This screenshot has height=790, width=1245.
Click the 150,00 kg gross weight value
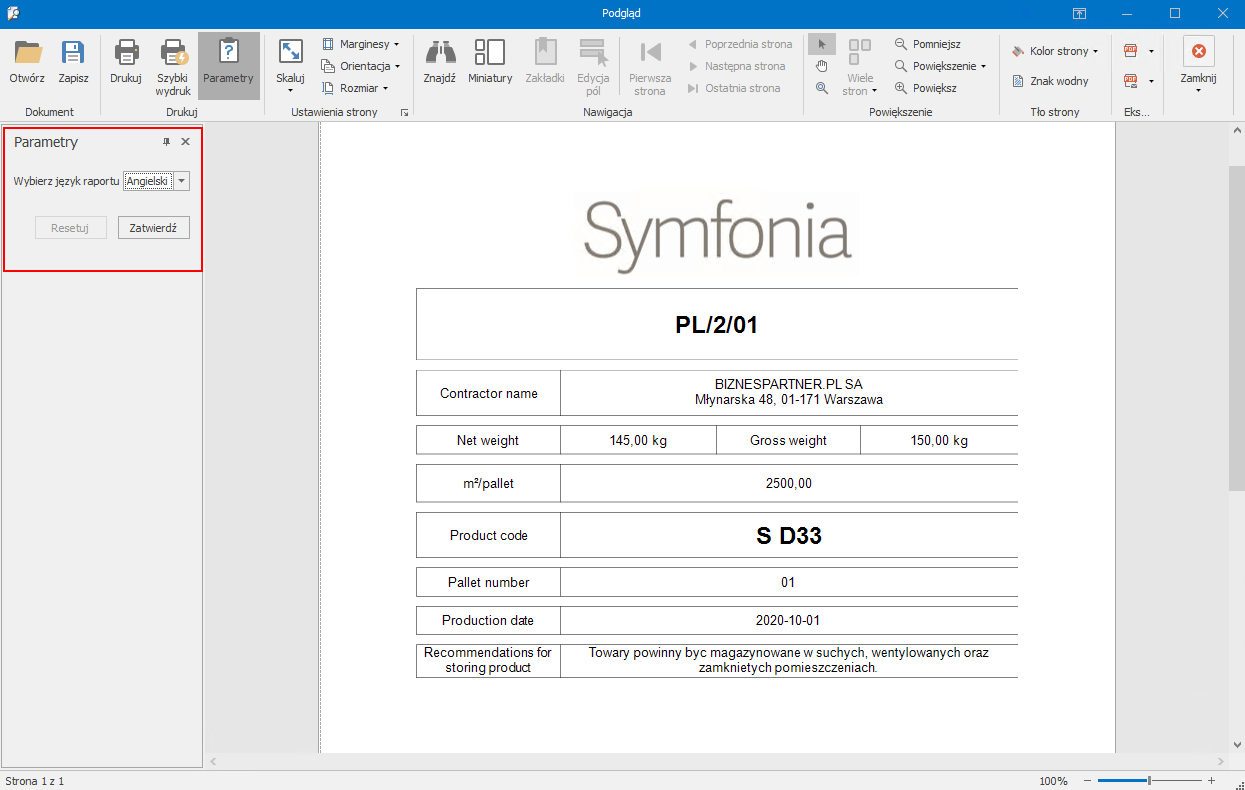coord(939,440)
